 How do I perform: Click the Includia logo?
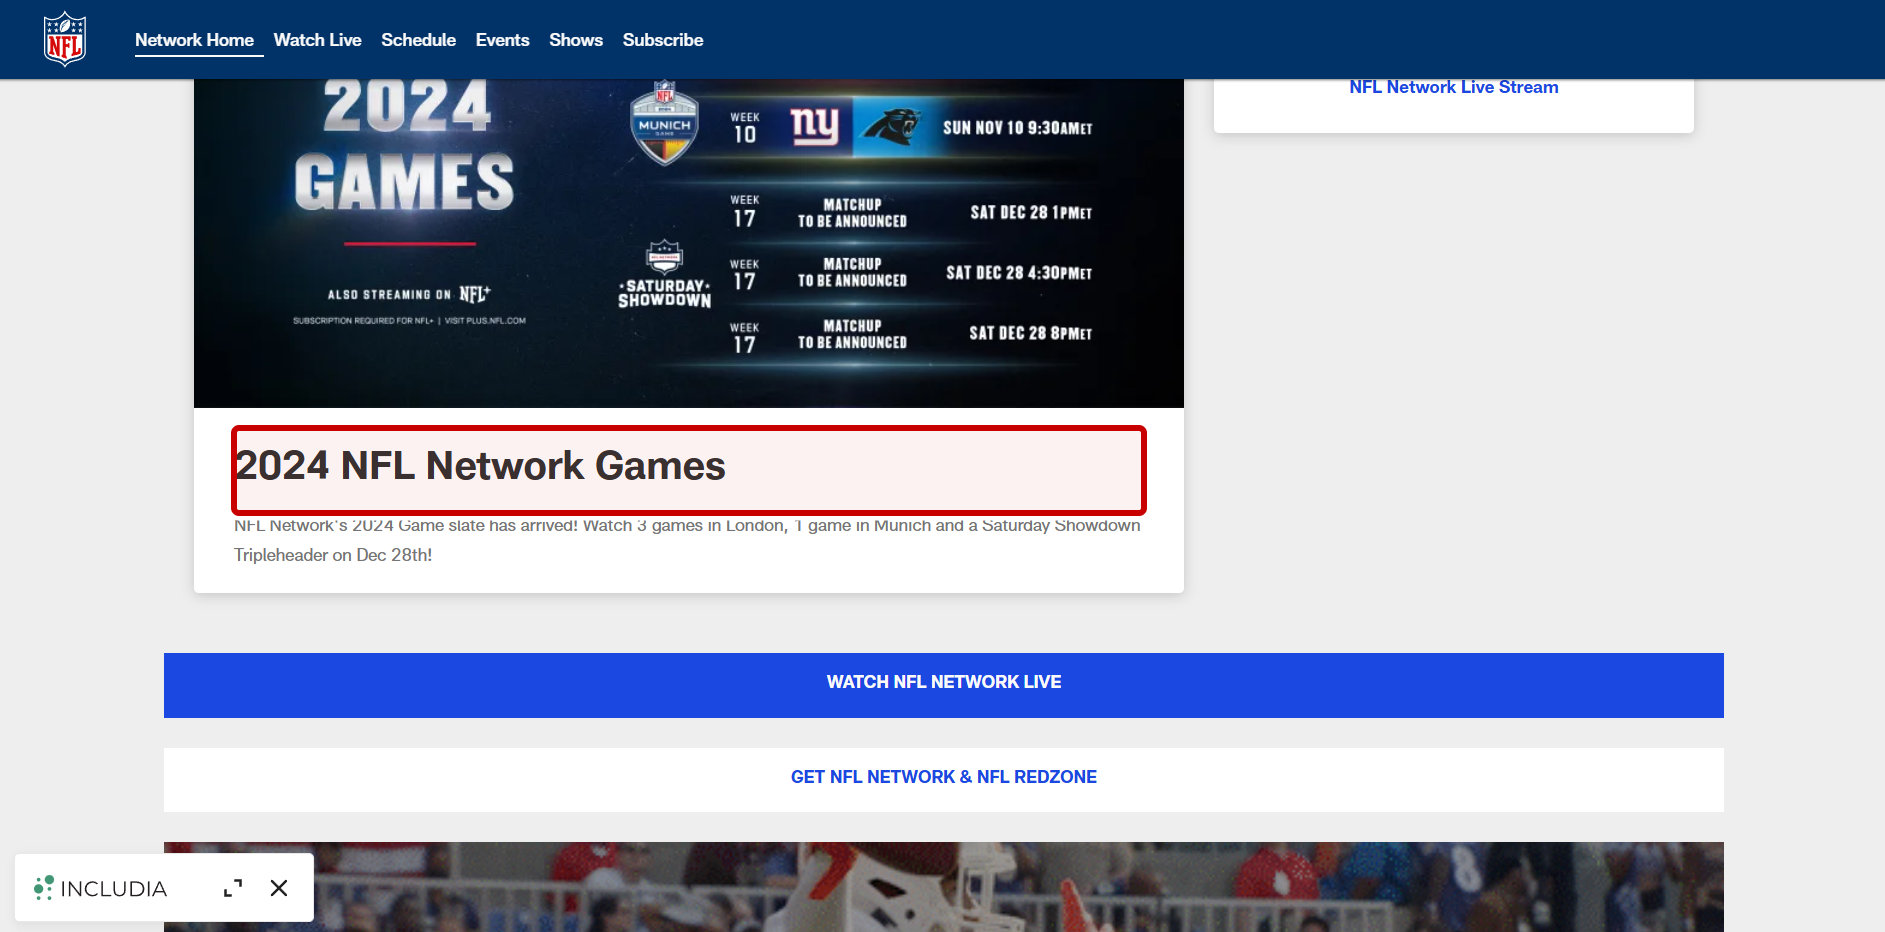[100, 888]
